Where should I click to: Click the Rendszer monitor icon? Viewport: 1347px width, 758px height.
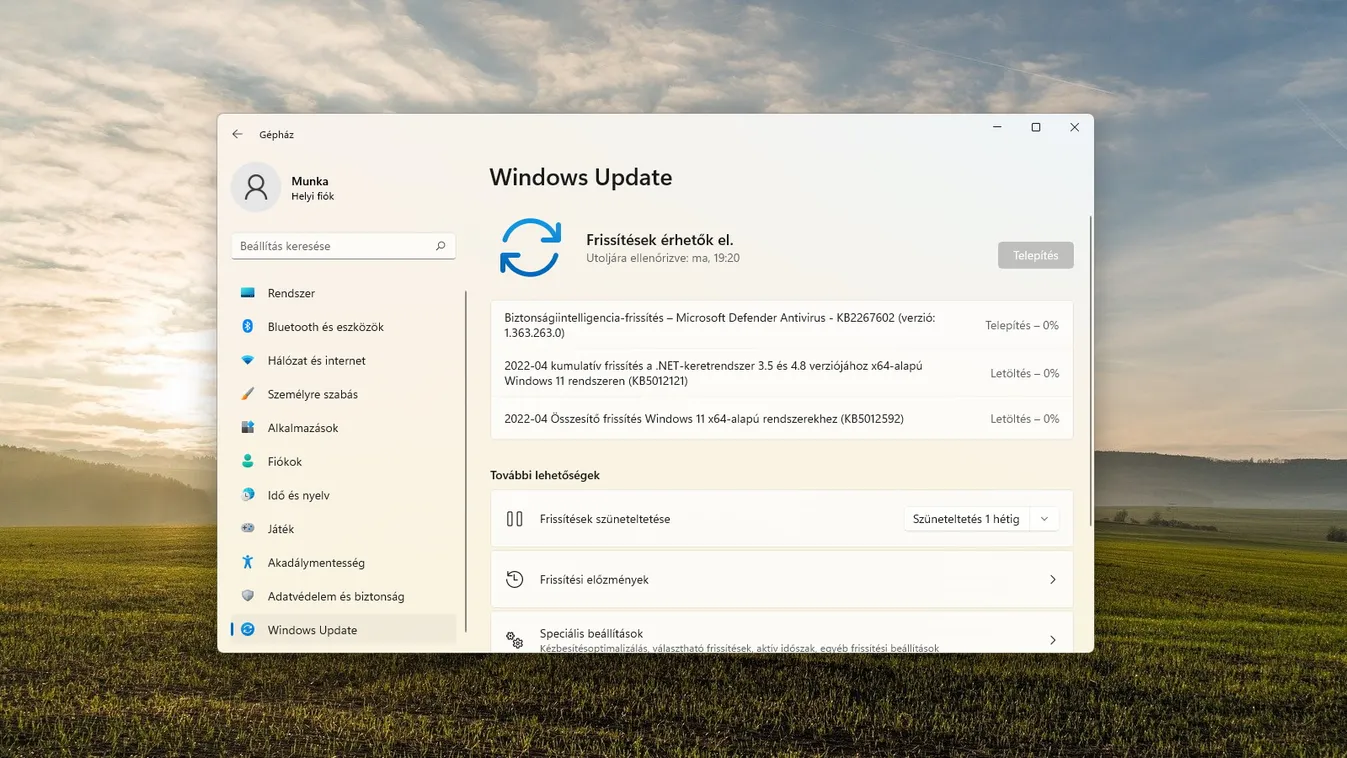point(247,293)
